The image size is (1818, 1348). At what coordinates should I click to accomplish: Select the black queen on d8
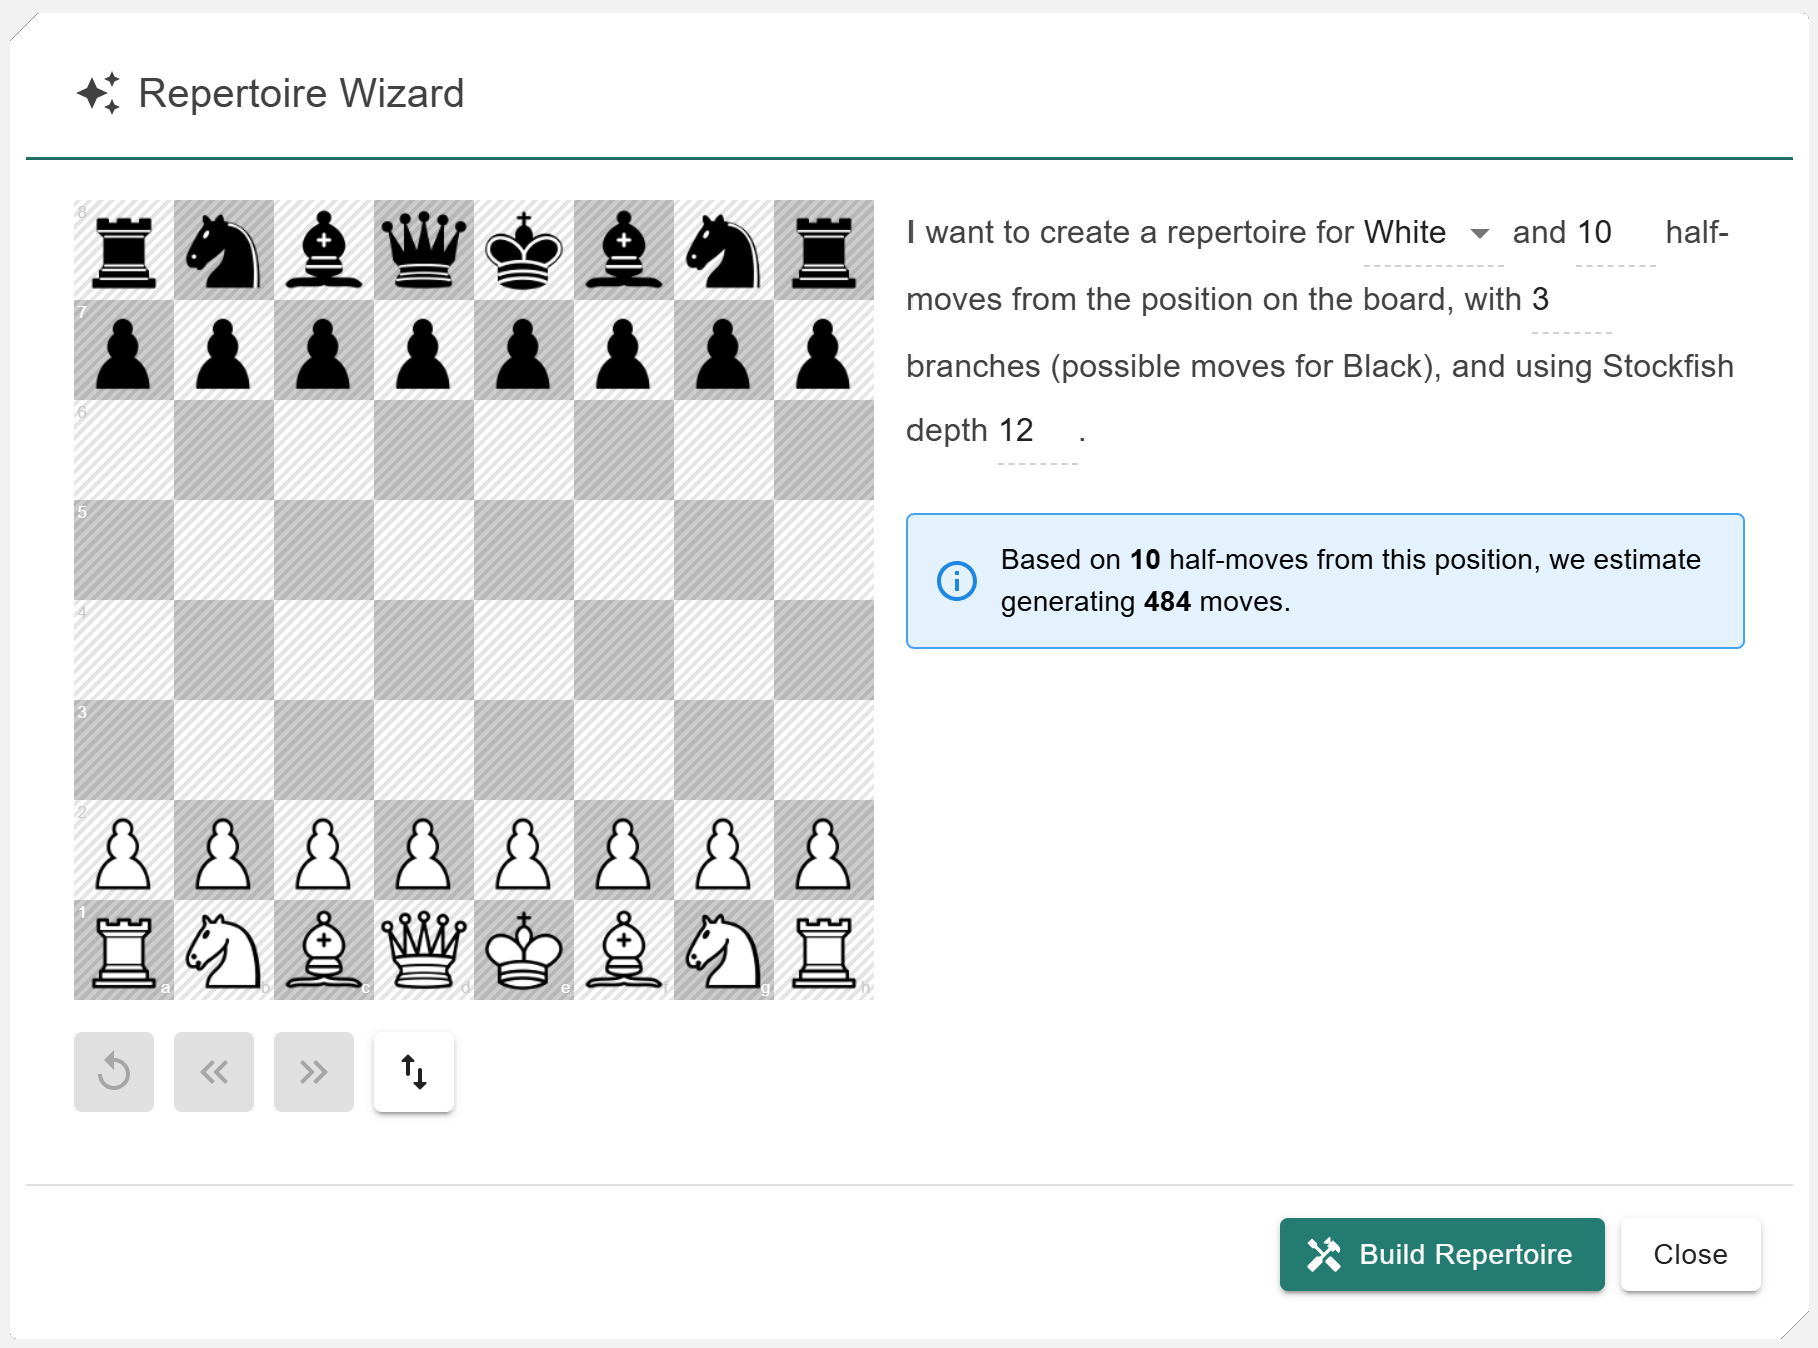[424, 250]
